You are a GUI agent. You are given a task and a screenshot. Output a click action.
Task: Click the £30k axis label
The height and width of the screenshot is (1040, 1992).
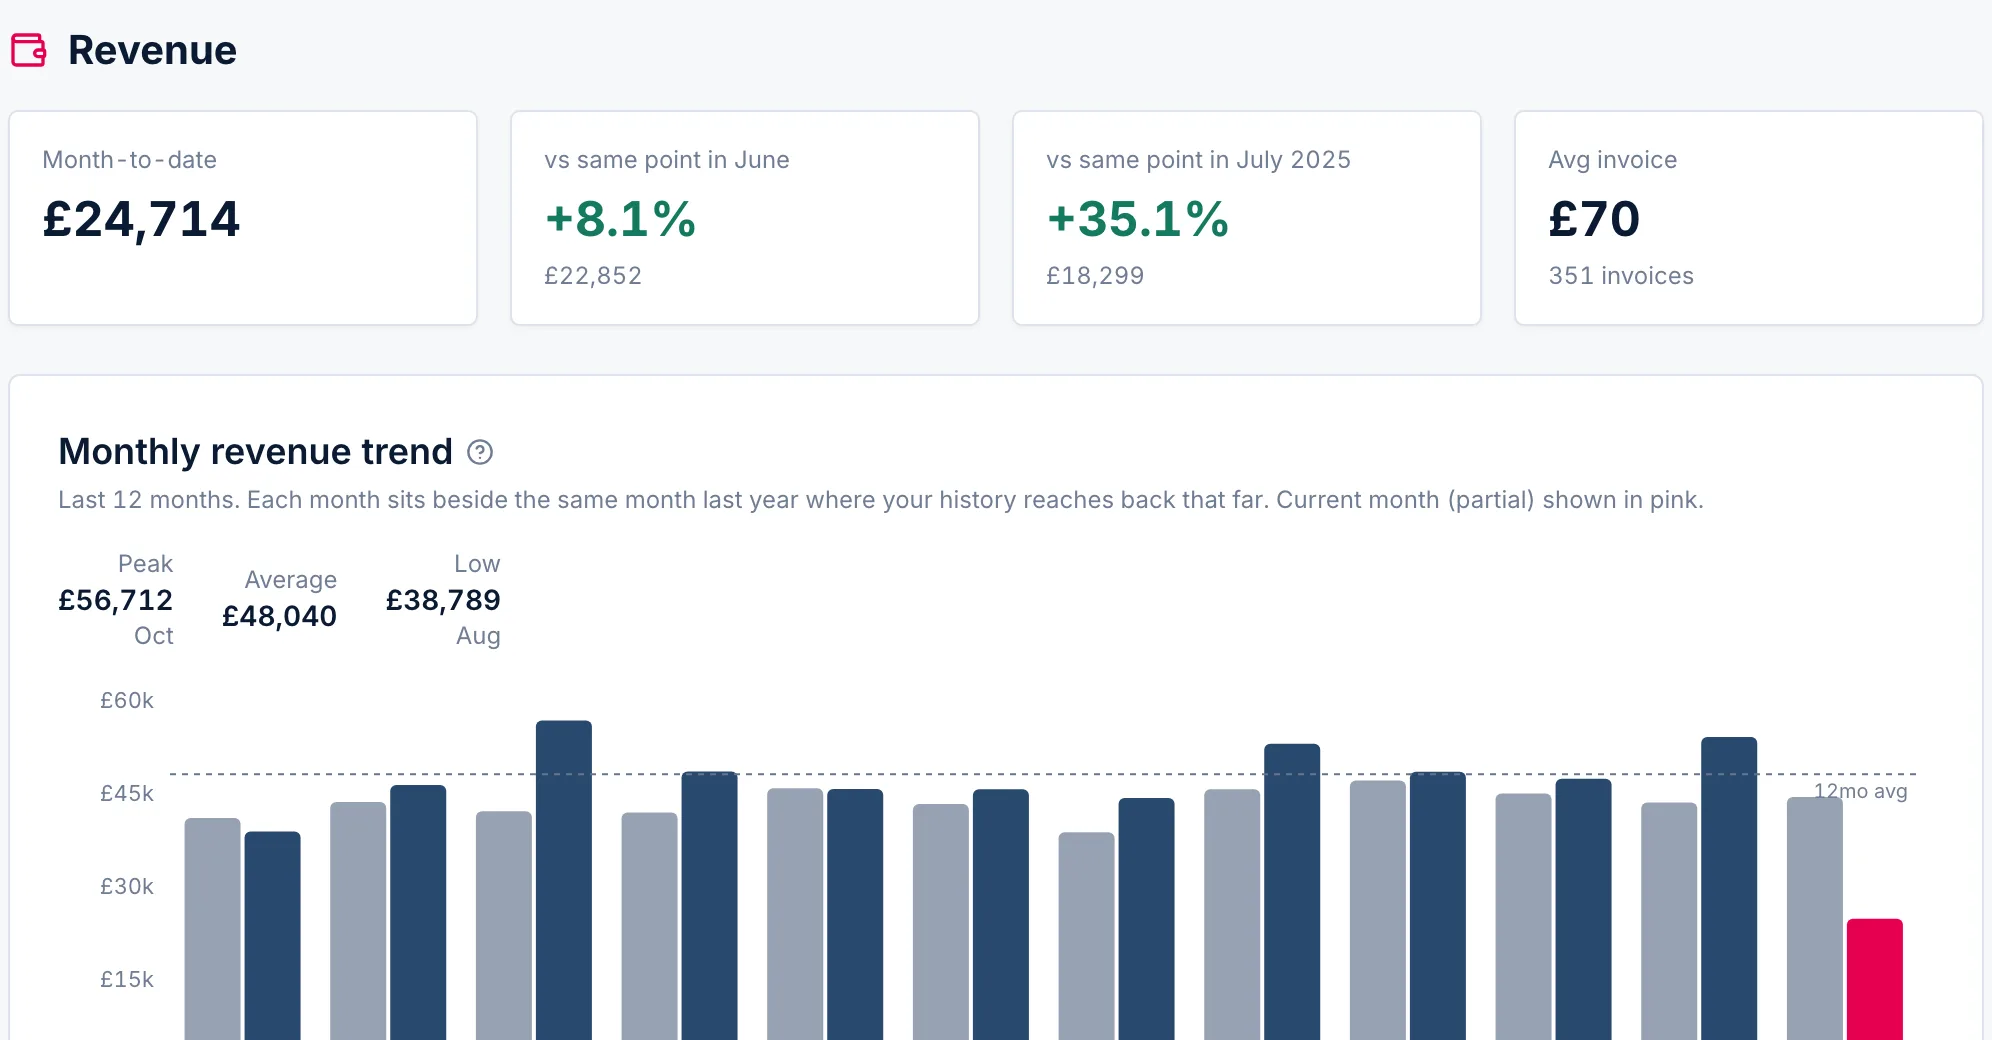click(127, 887)
